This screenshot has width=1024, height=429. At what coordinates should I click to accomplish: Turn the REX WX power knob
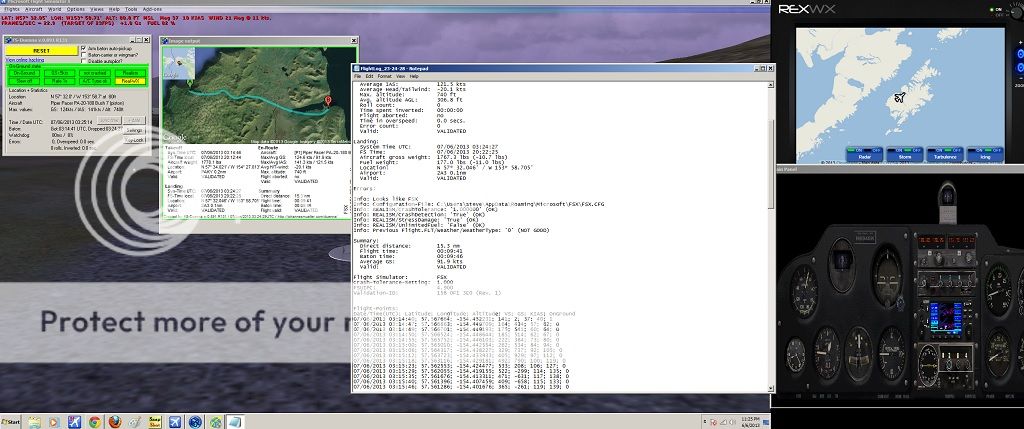pyautogui.click(x=1016, y=12)
